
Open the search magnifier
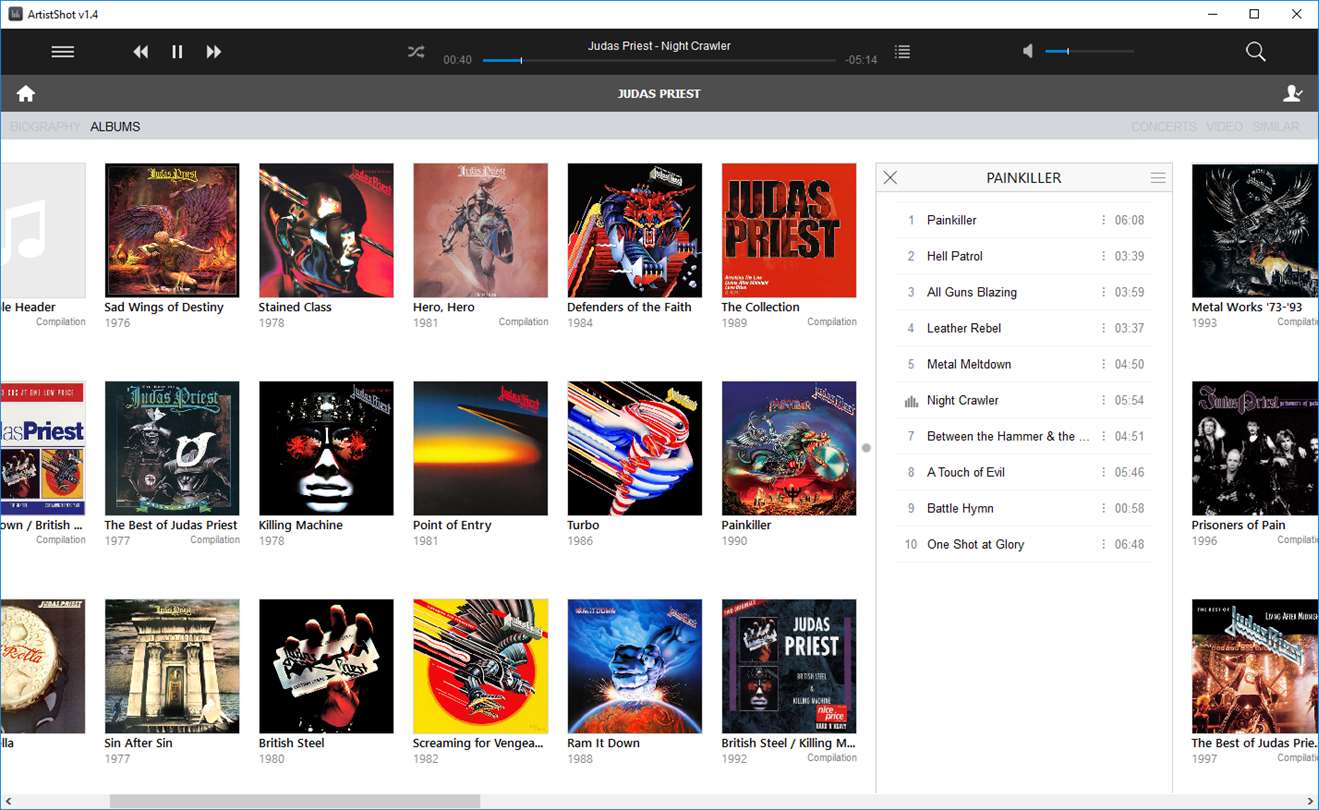pos(1256,52)
